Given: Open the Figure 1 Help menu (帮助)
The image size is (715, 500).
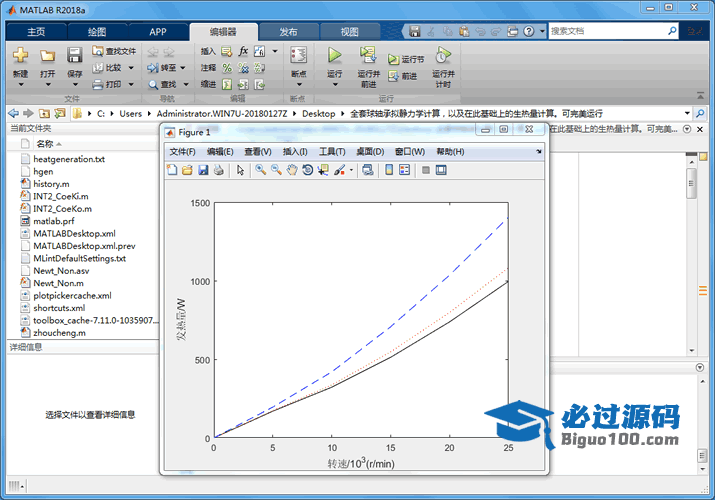Looking at the screenshot, I should pos(451,152).
